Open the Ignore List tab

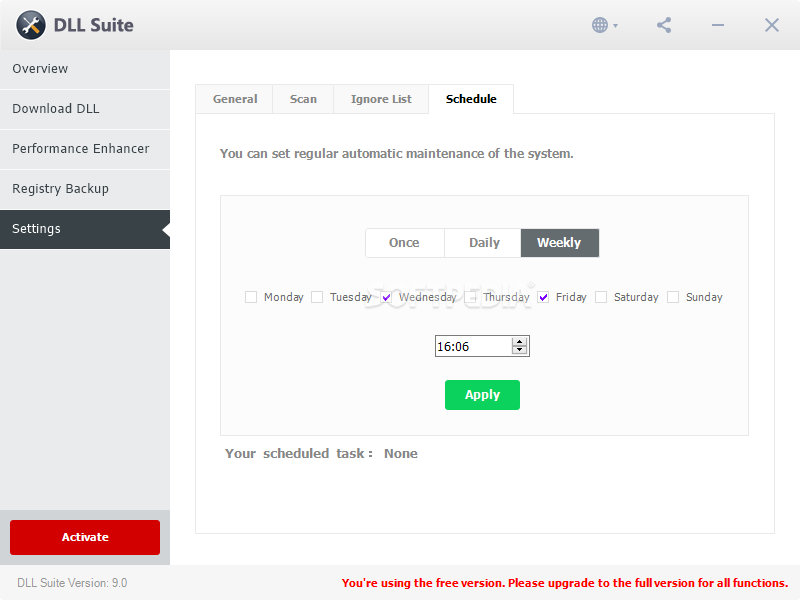[381, 99]
